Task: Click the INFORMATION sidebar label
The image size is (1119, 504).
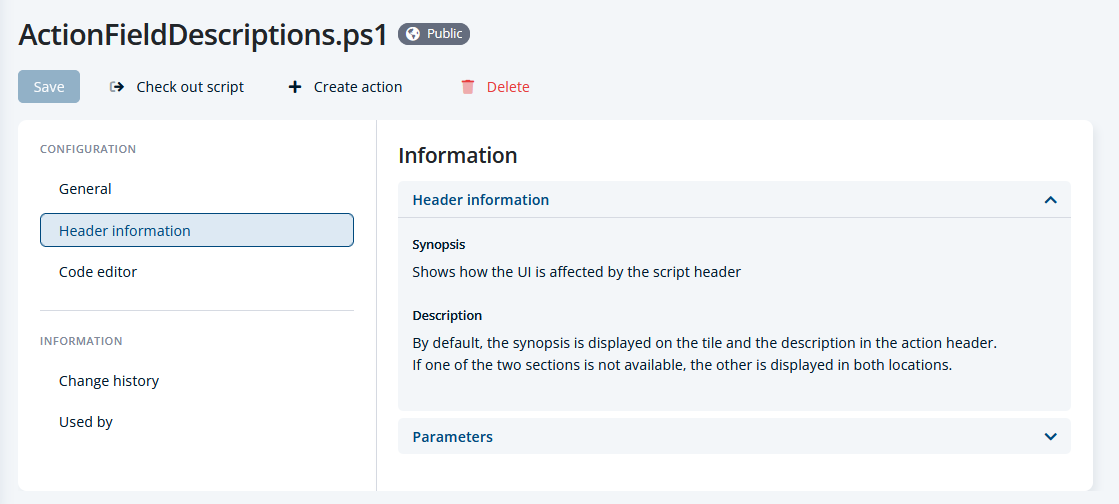Action: (81, 341)
